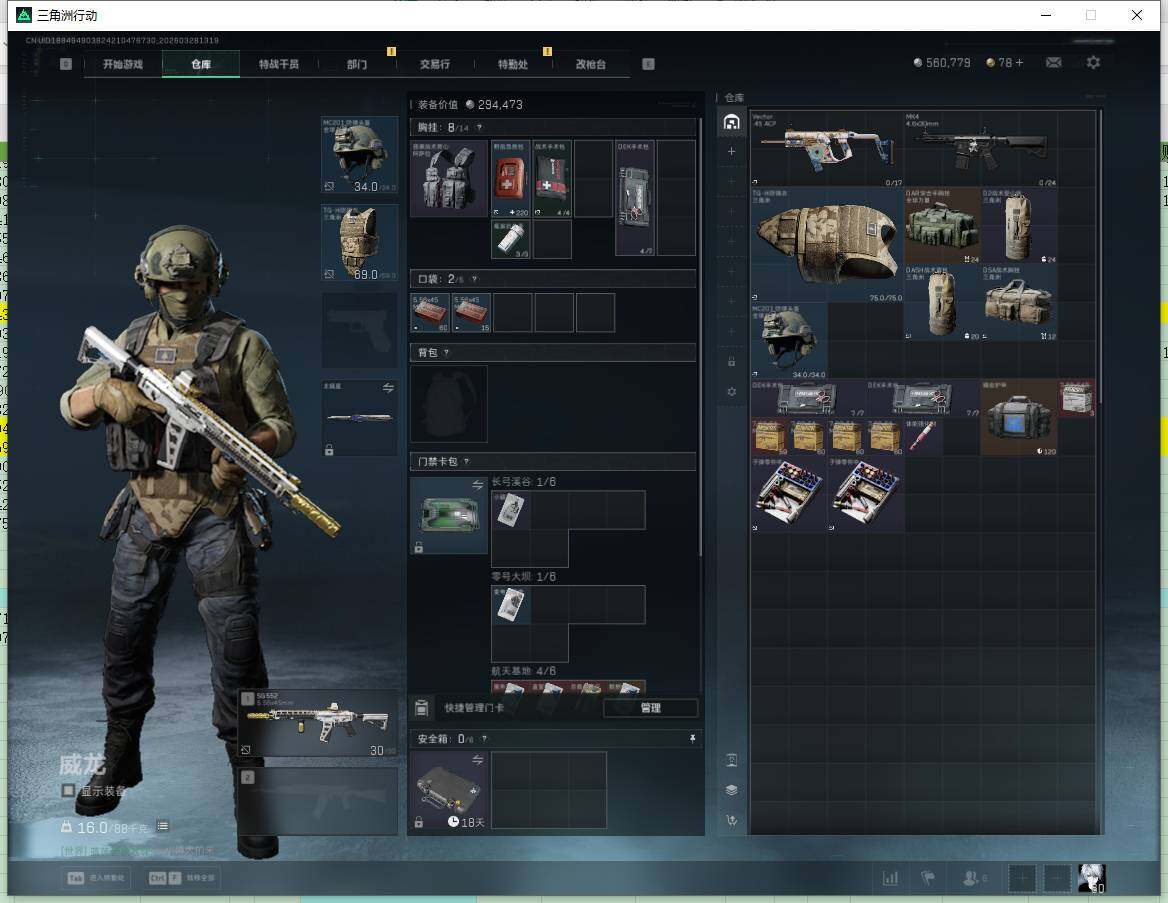
Task: Open the weight details list icon
Action: (162, 826)
